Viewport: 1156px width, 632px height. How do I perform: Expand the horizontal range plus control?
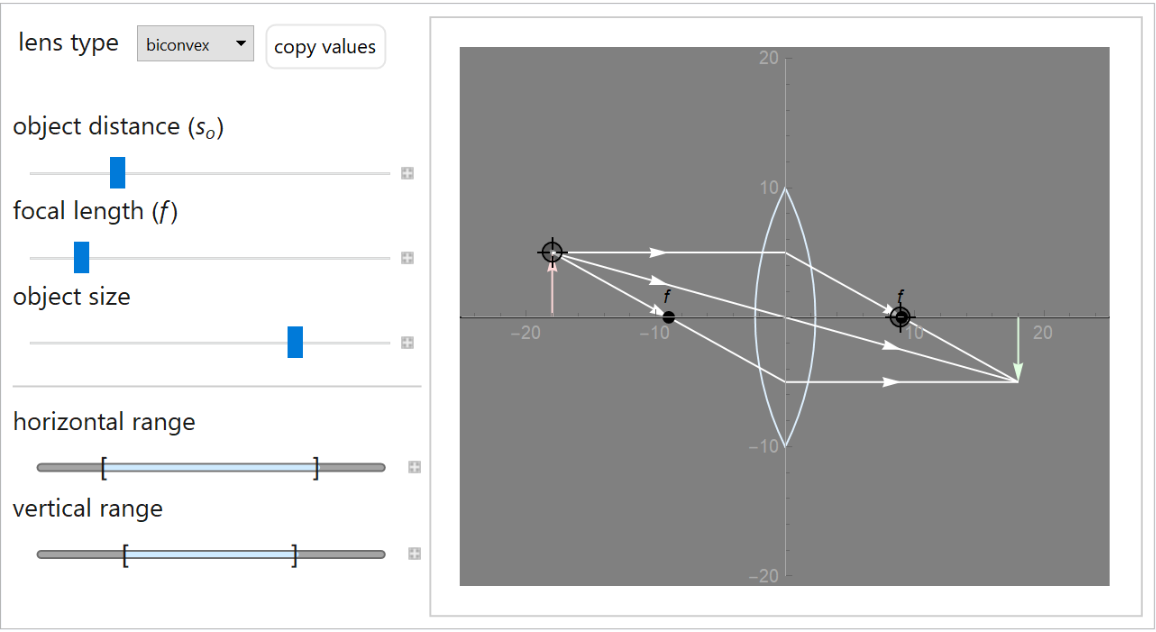tap(414, 467)
